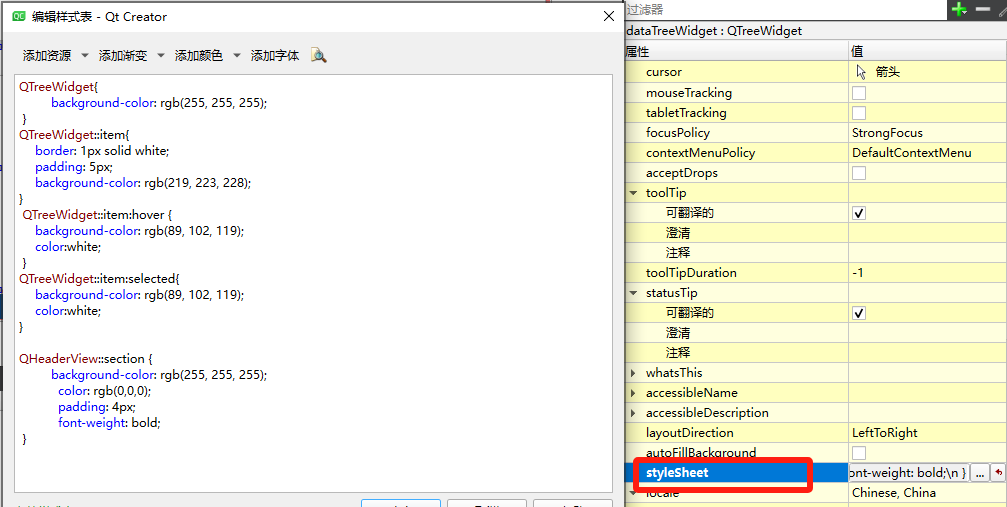Click the DefaultContextMenu value

(911, 153)
